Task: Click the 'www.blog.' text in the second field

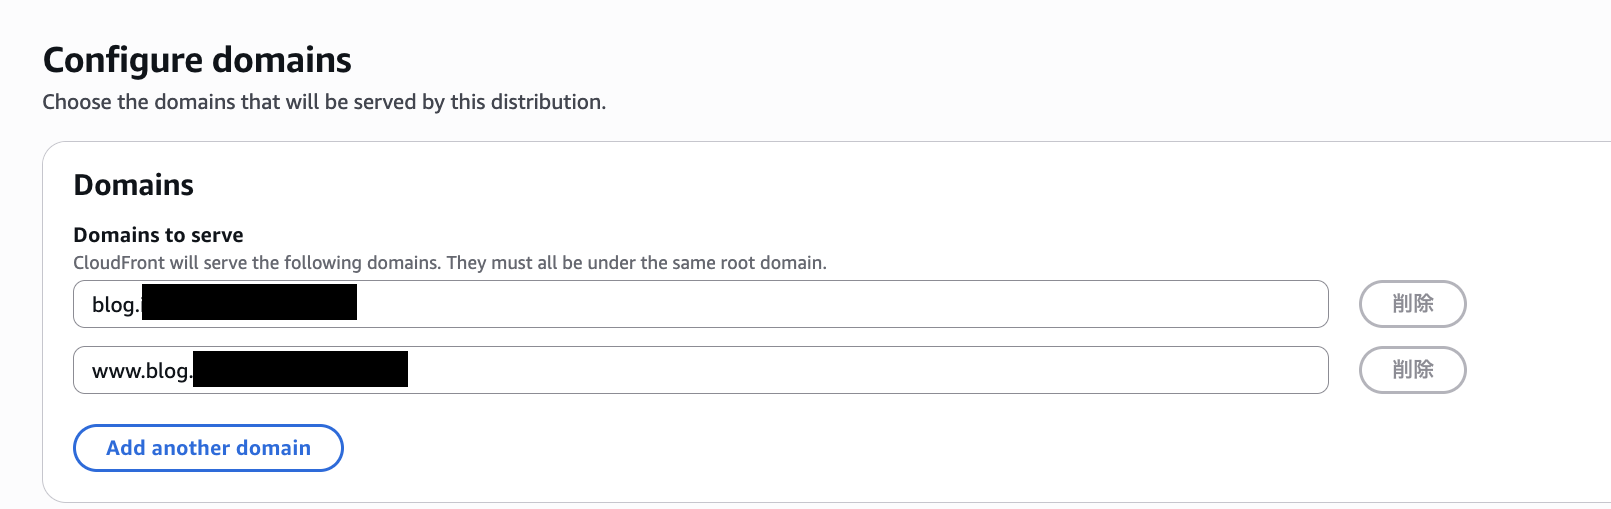Action: click(140, 371)
